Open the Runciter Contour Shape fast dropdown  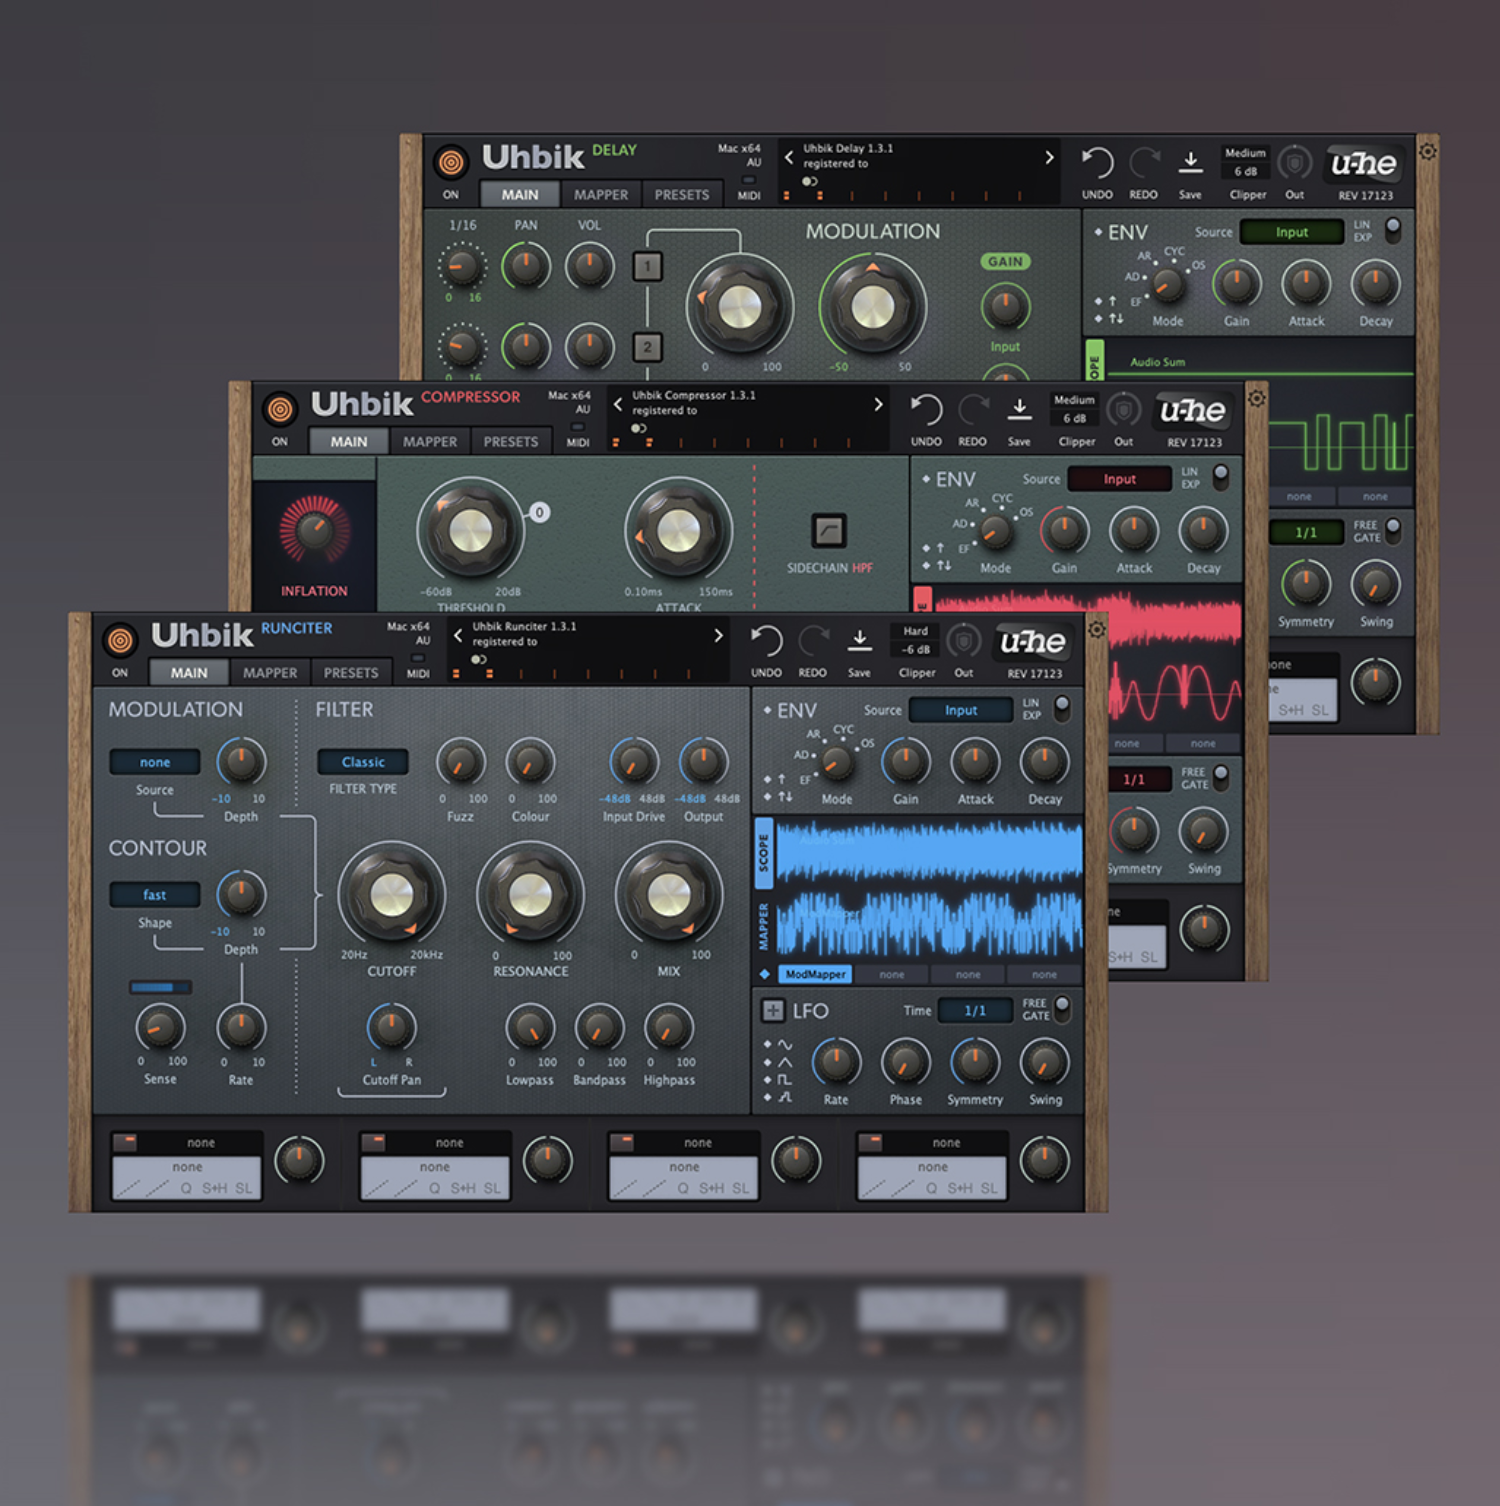coord(155,895)
